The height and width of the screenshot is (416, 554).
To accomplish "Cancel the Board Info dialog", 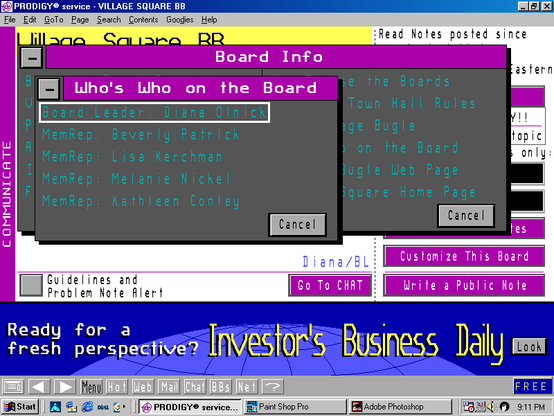I will (x=466, y=215).
